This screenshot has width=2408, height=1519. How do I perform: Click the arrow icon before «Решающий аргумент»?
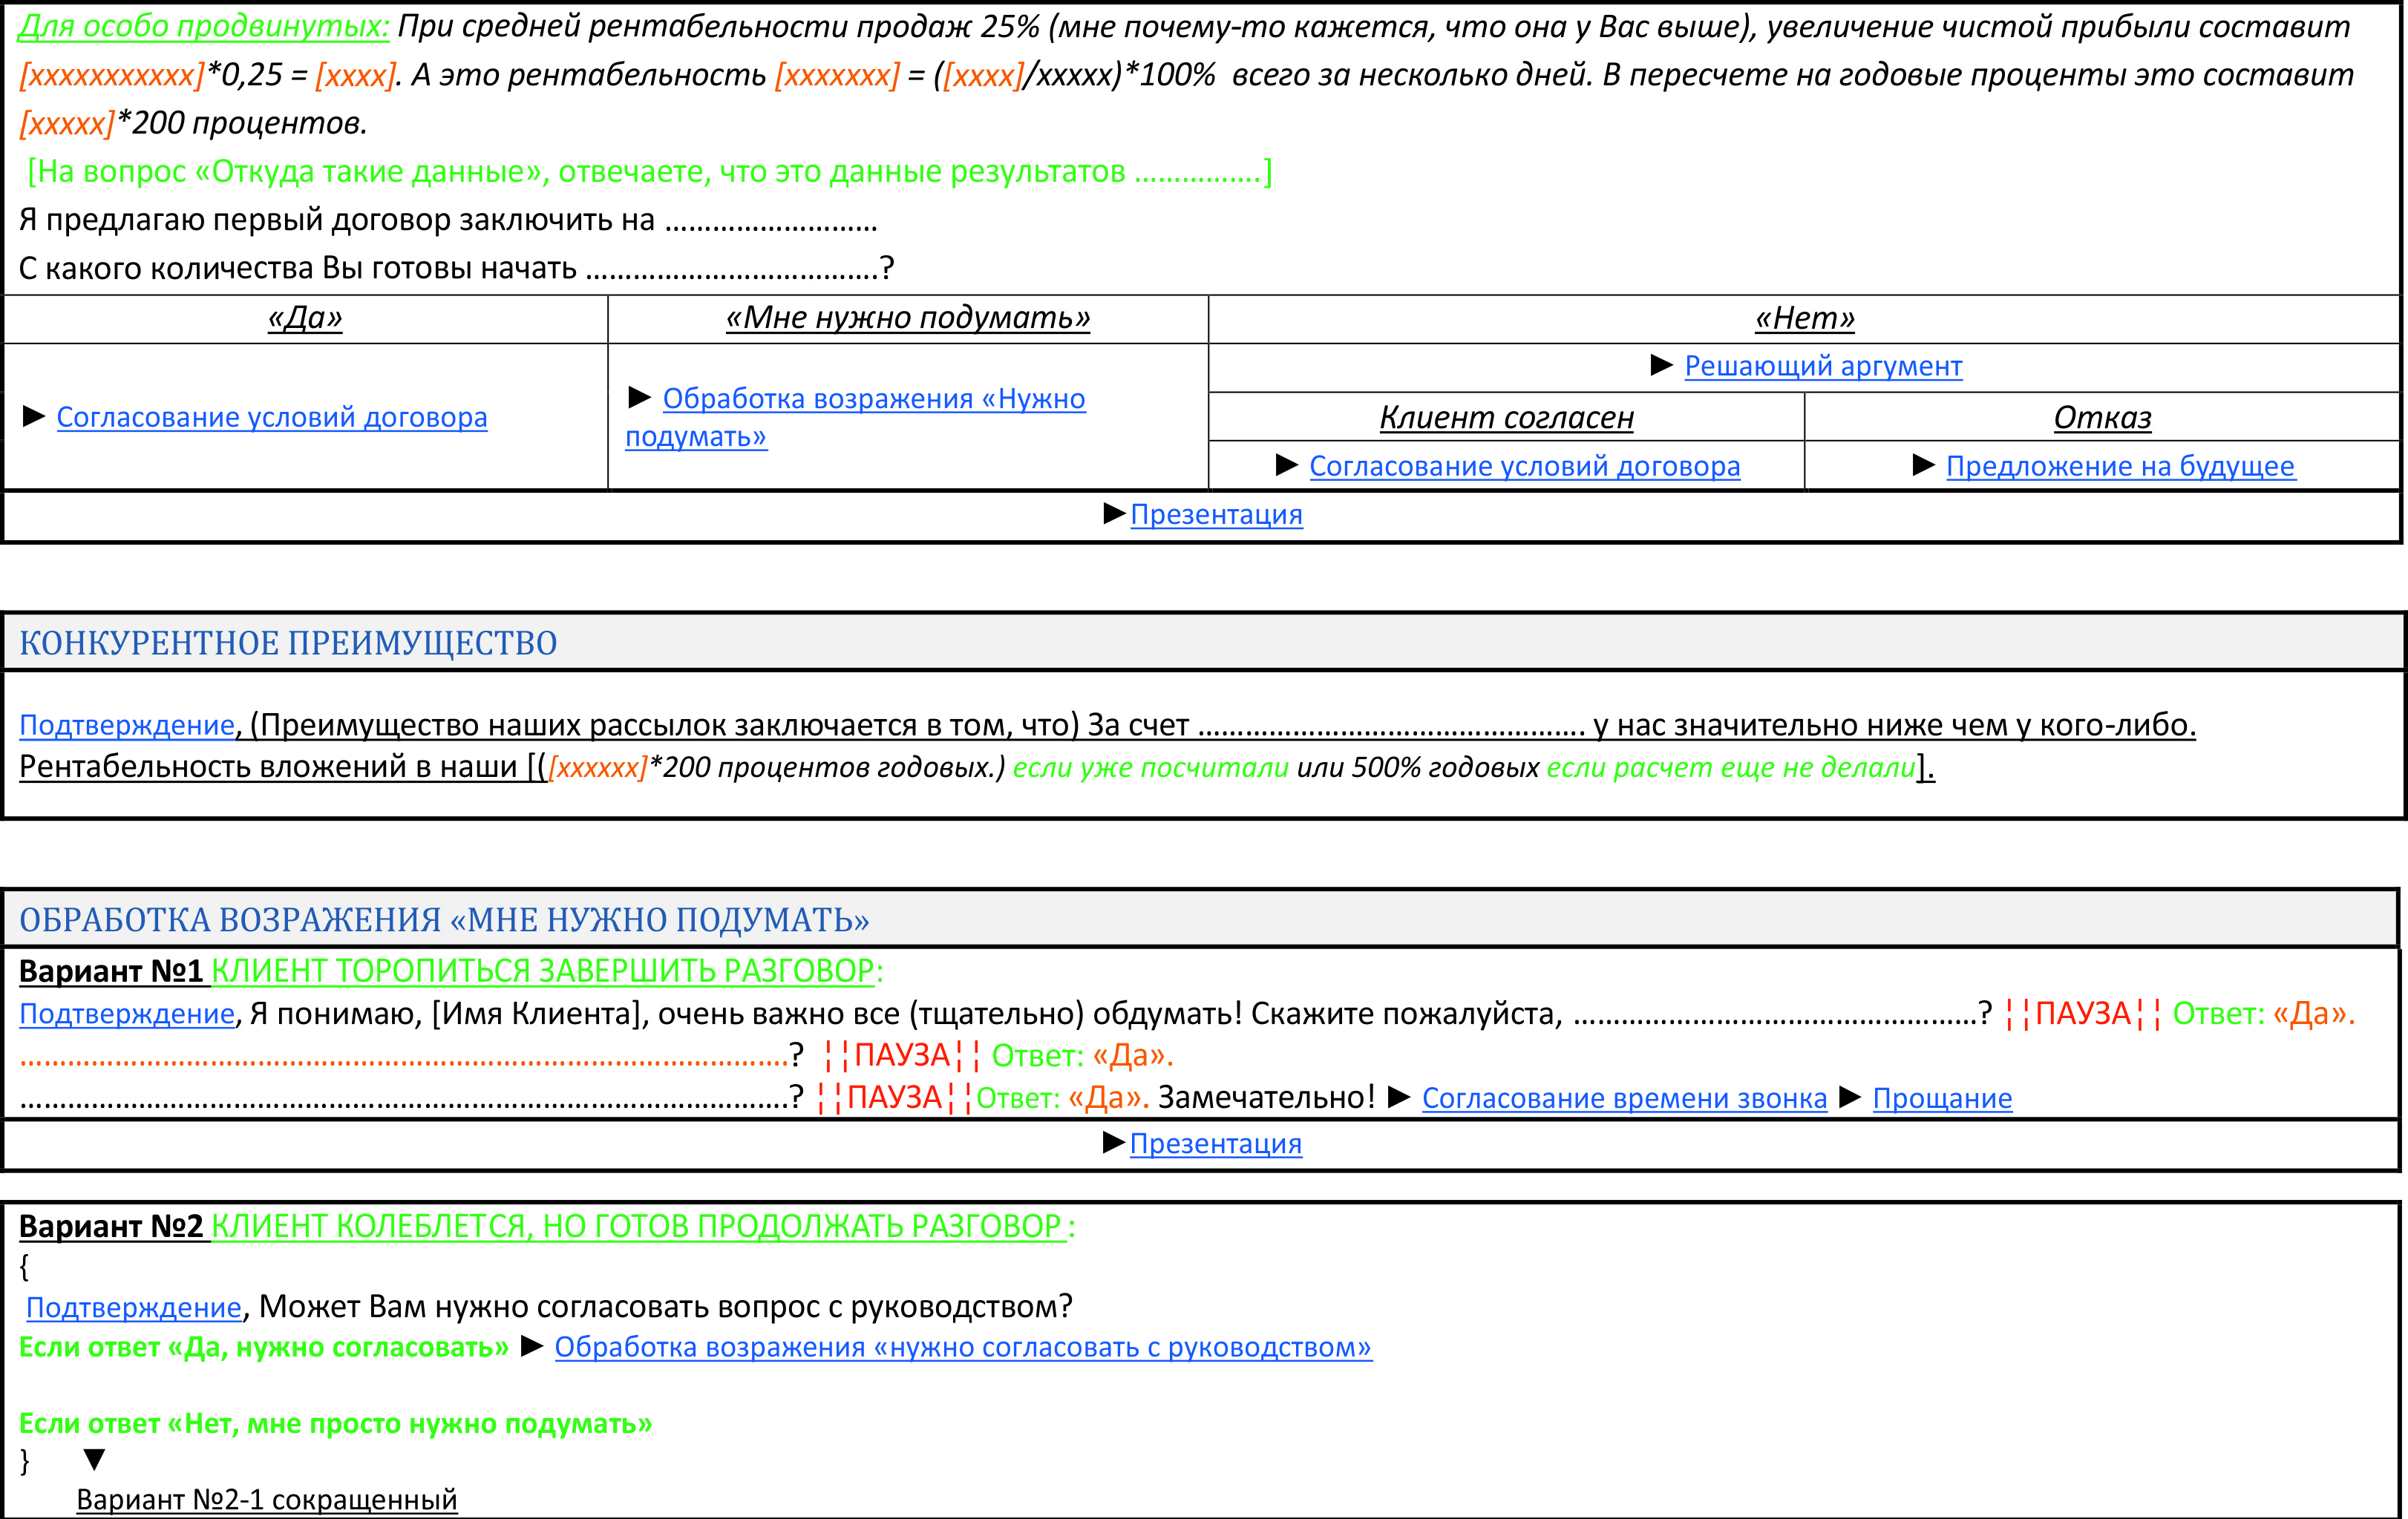tap(1661, 365)
